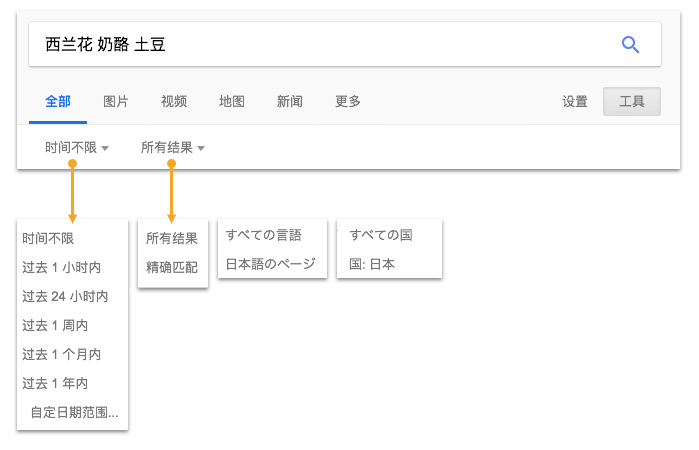Expand the 所有结果 dropdown
This screenshot has width=699, height=450.
[173, 148]
